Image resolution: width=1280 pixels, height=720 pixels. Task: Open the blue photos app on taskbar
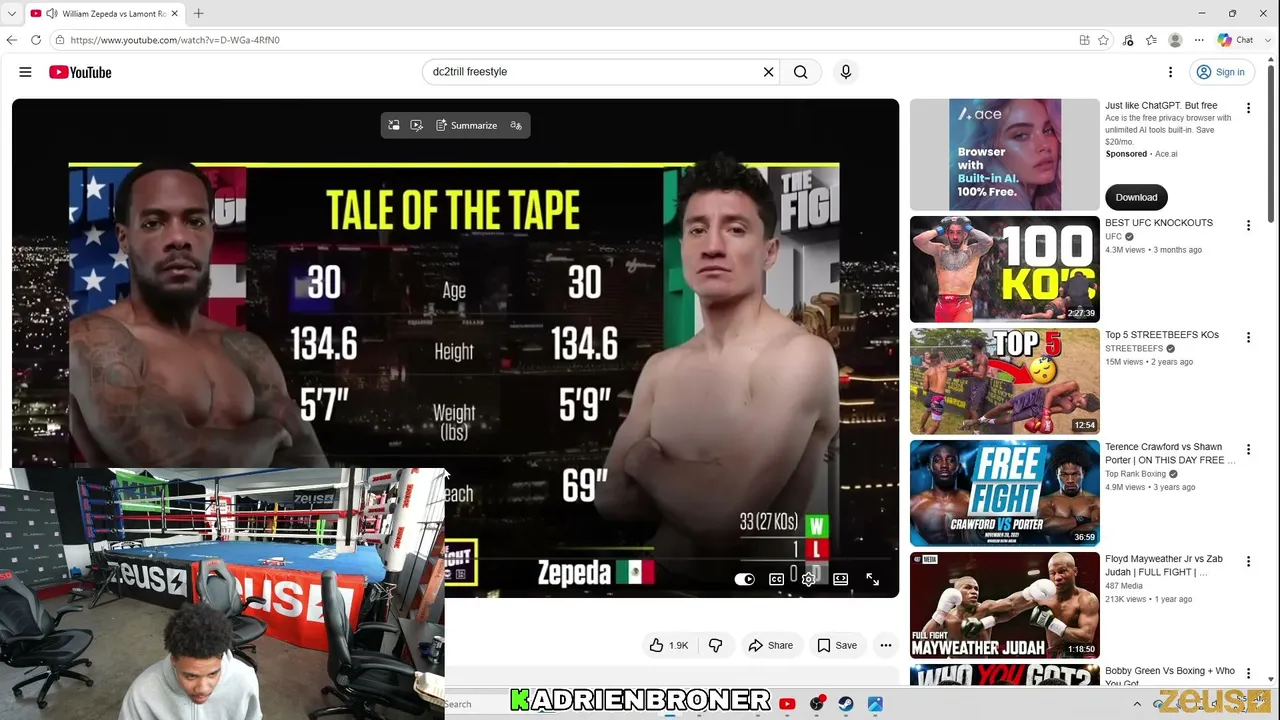tap(875, 704)
